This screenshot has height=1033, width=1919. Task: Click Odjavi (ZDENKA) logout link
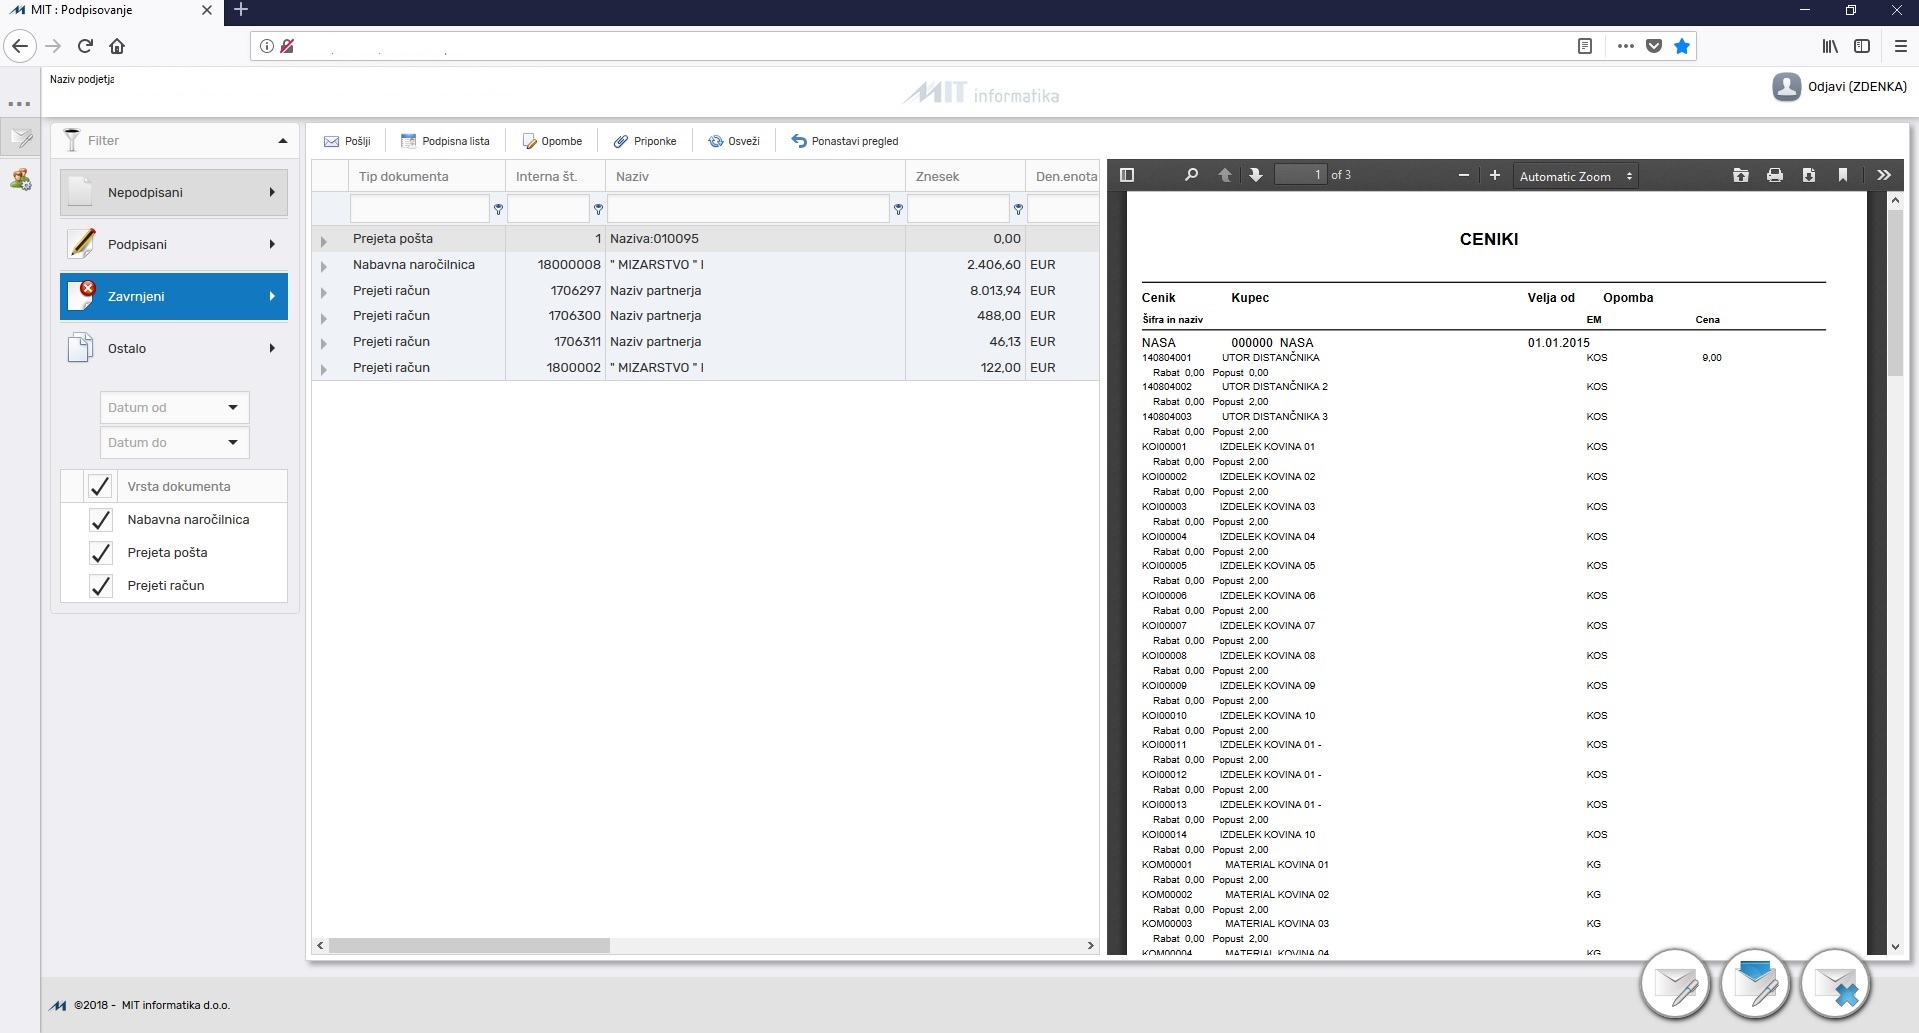1857,87
